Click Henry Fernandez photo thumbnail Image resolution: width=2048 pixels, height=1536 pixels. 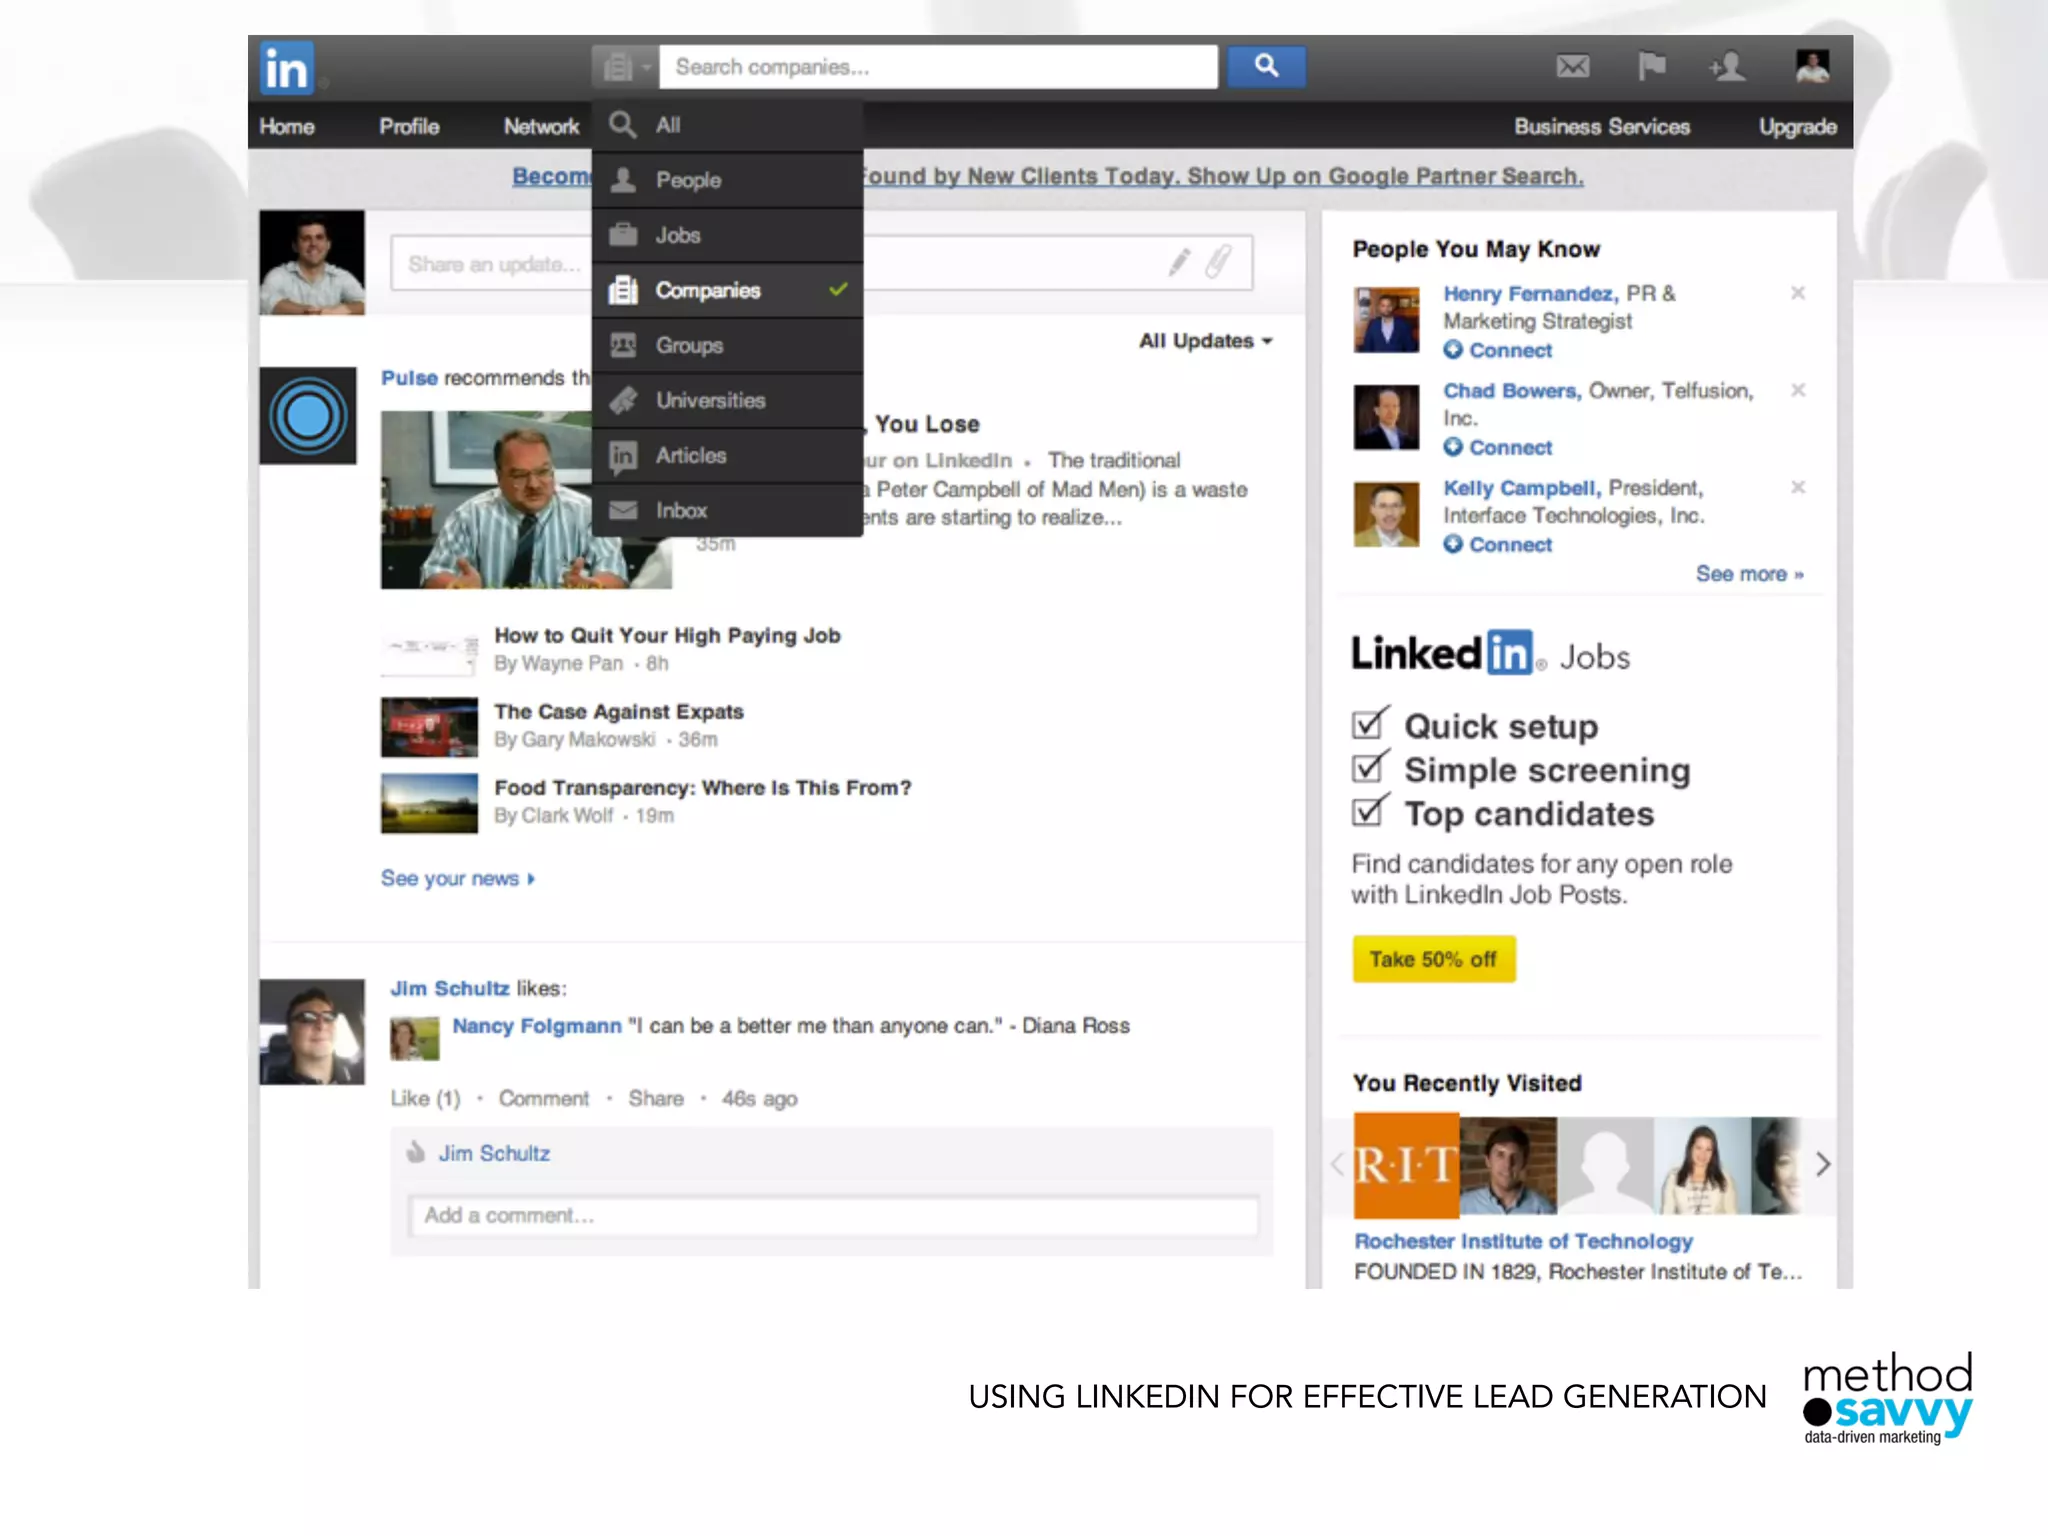point(1386,320)
